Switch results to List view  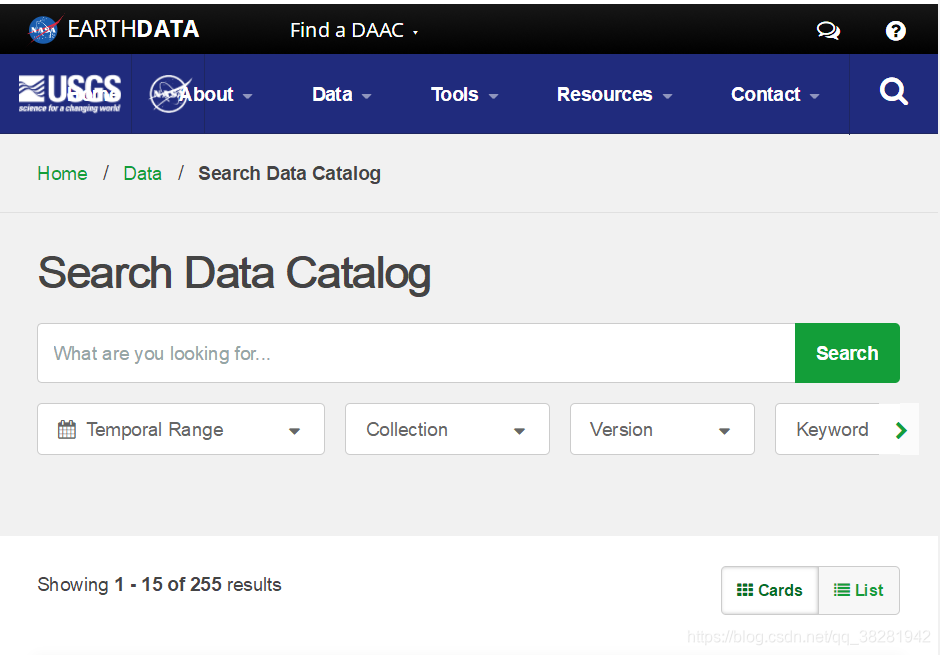tap(859, 590)
